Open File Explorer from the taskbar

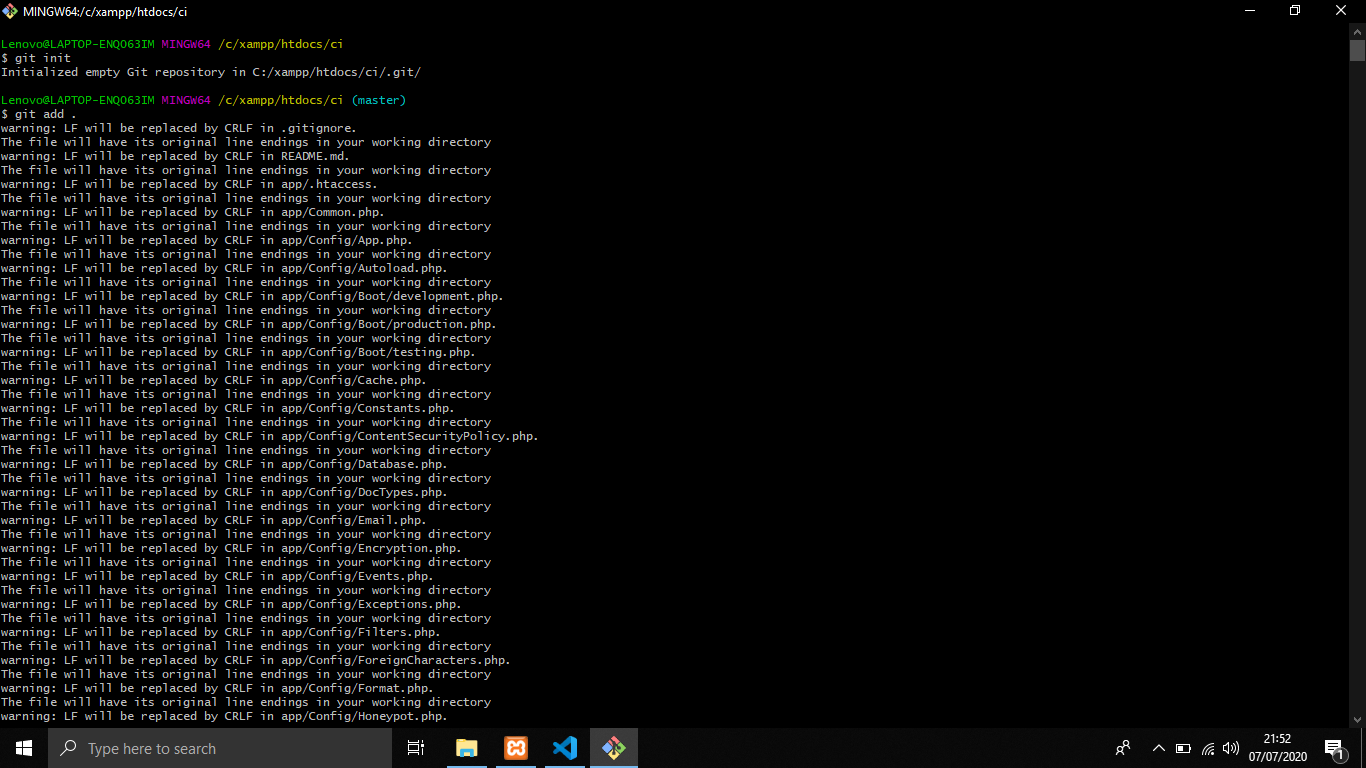[x=467, y=748]
